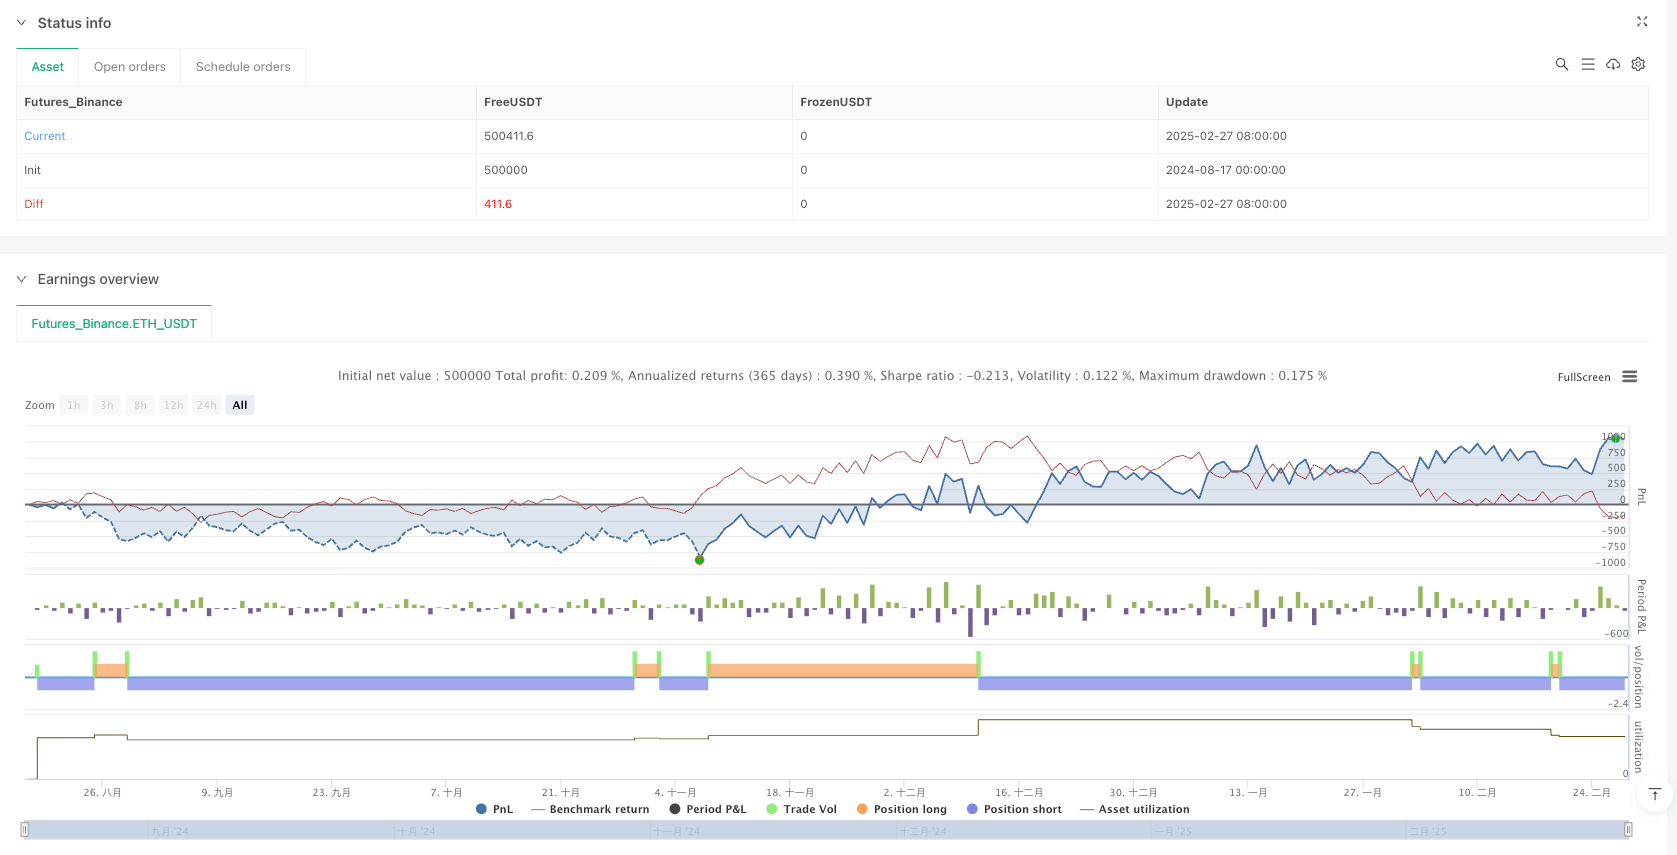1677x855 pixels.
Task: Toggle Benchmark return legend item
Action: click(590, 809)
